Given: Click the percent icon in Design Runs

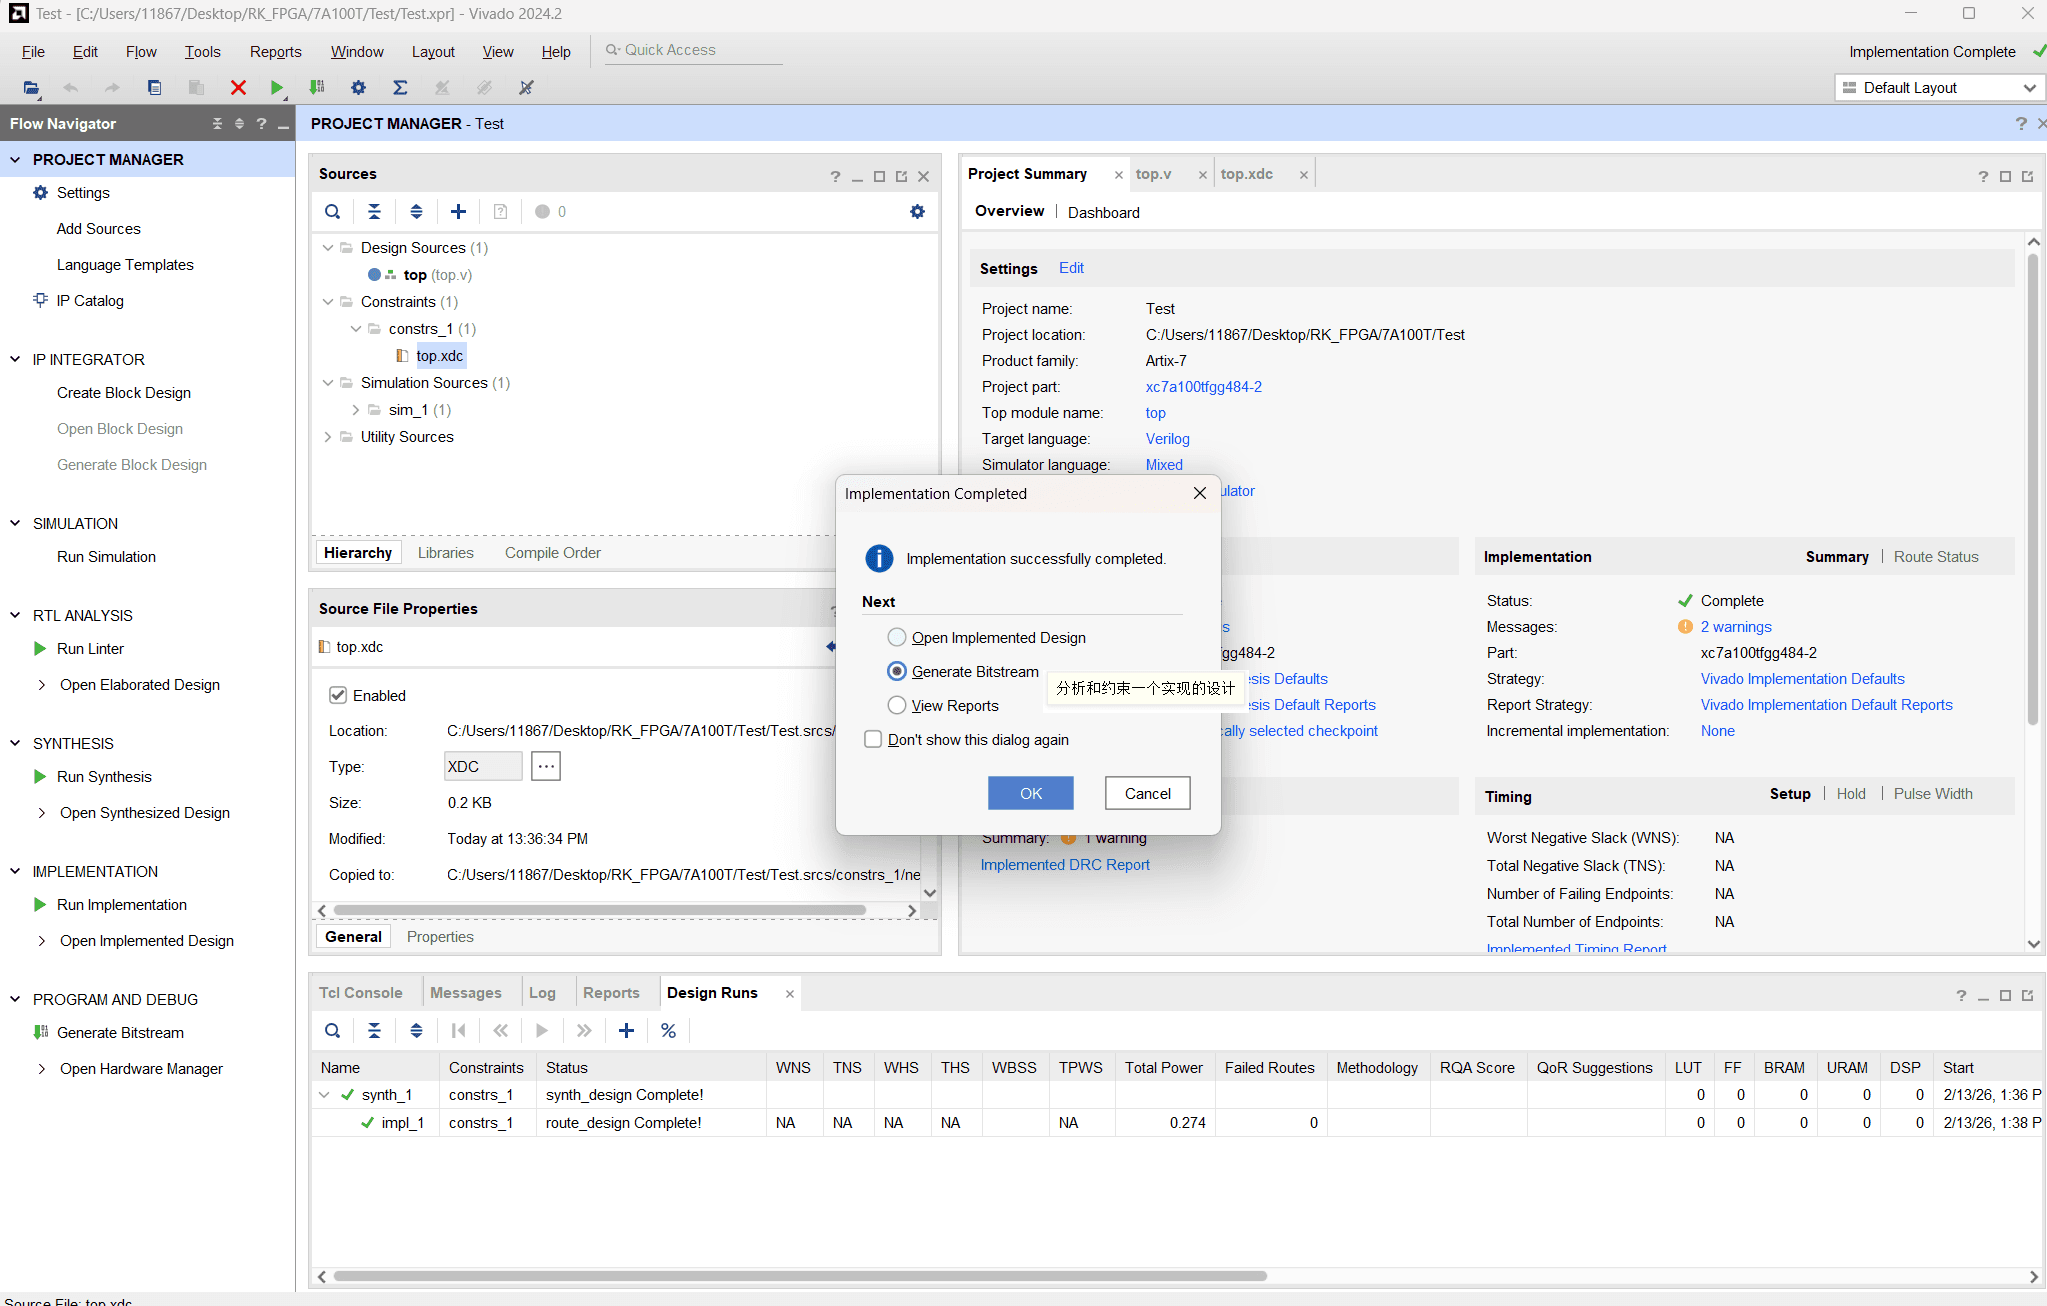Looking at the screenshot, I should click(668, 1031).
